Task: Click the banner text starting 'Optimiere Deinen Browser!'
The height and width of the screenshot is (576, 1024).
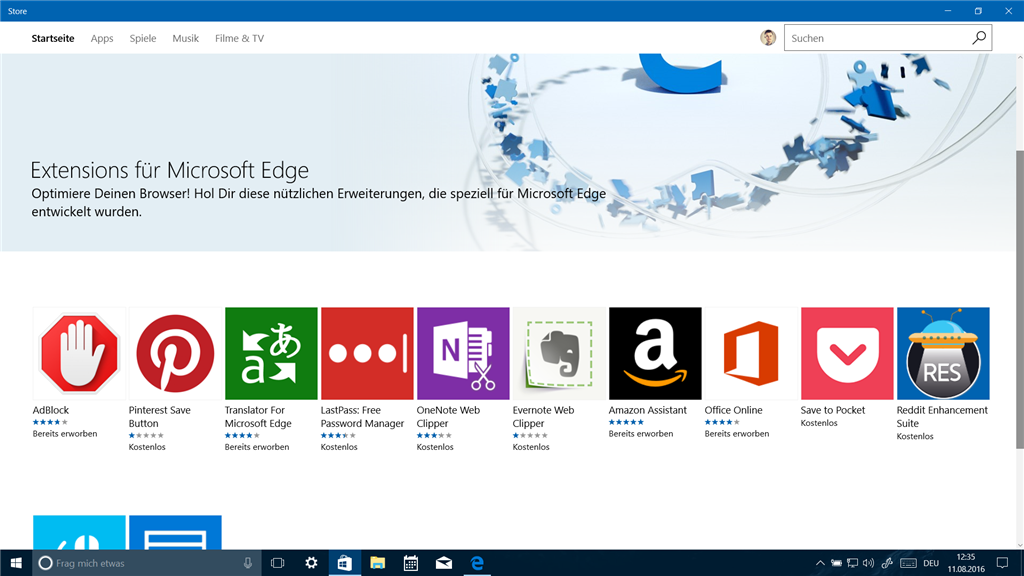Action: click(319, 202)
